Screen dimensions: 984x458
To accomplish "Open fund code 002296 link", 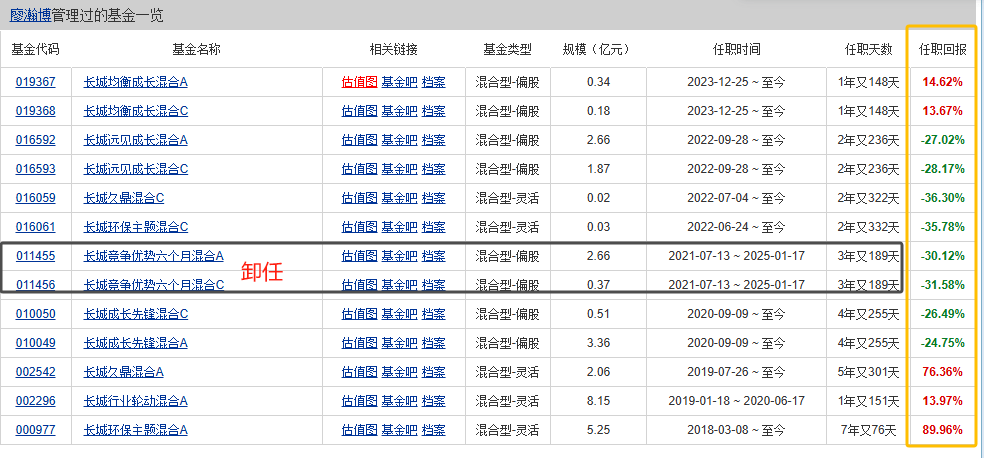I will 36,400.
